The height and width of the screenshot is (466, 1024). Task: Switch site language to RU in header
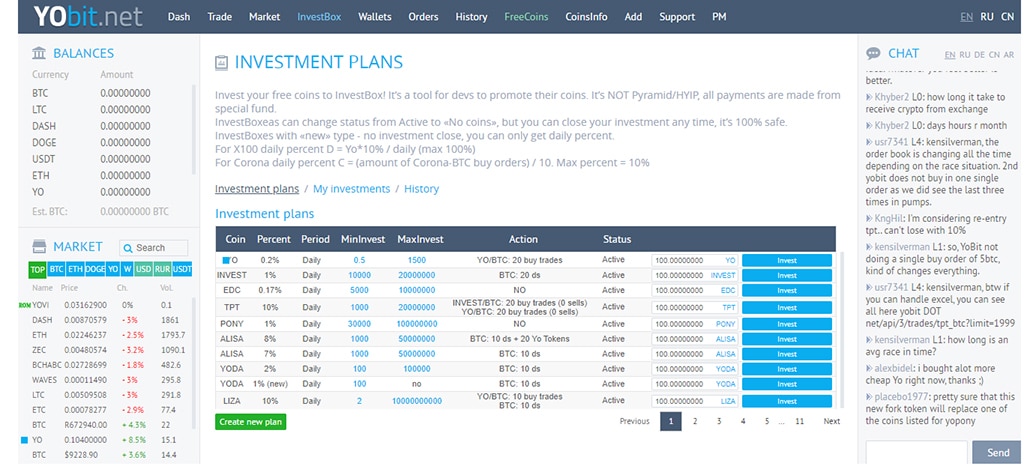[987, 17]
